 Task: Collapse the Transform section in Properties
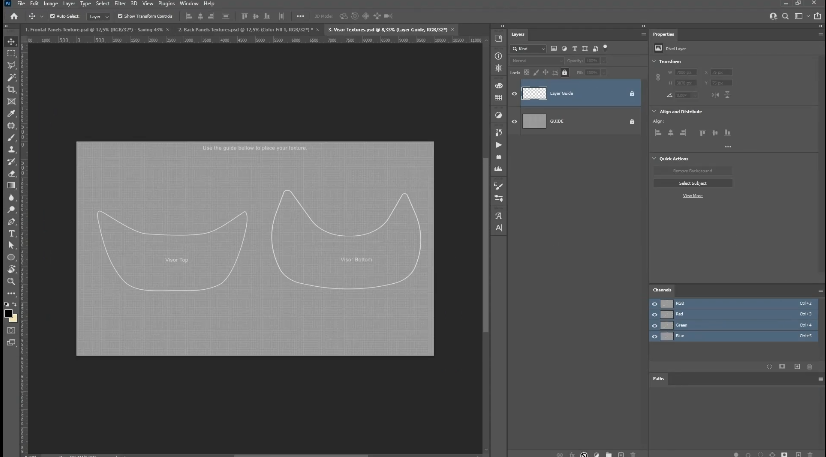[x=654, y=61]
